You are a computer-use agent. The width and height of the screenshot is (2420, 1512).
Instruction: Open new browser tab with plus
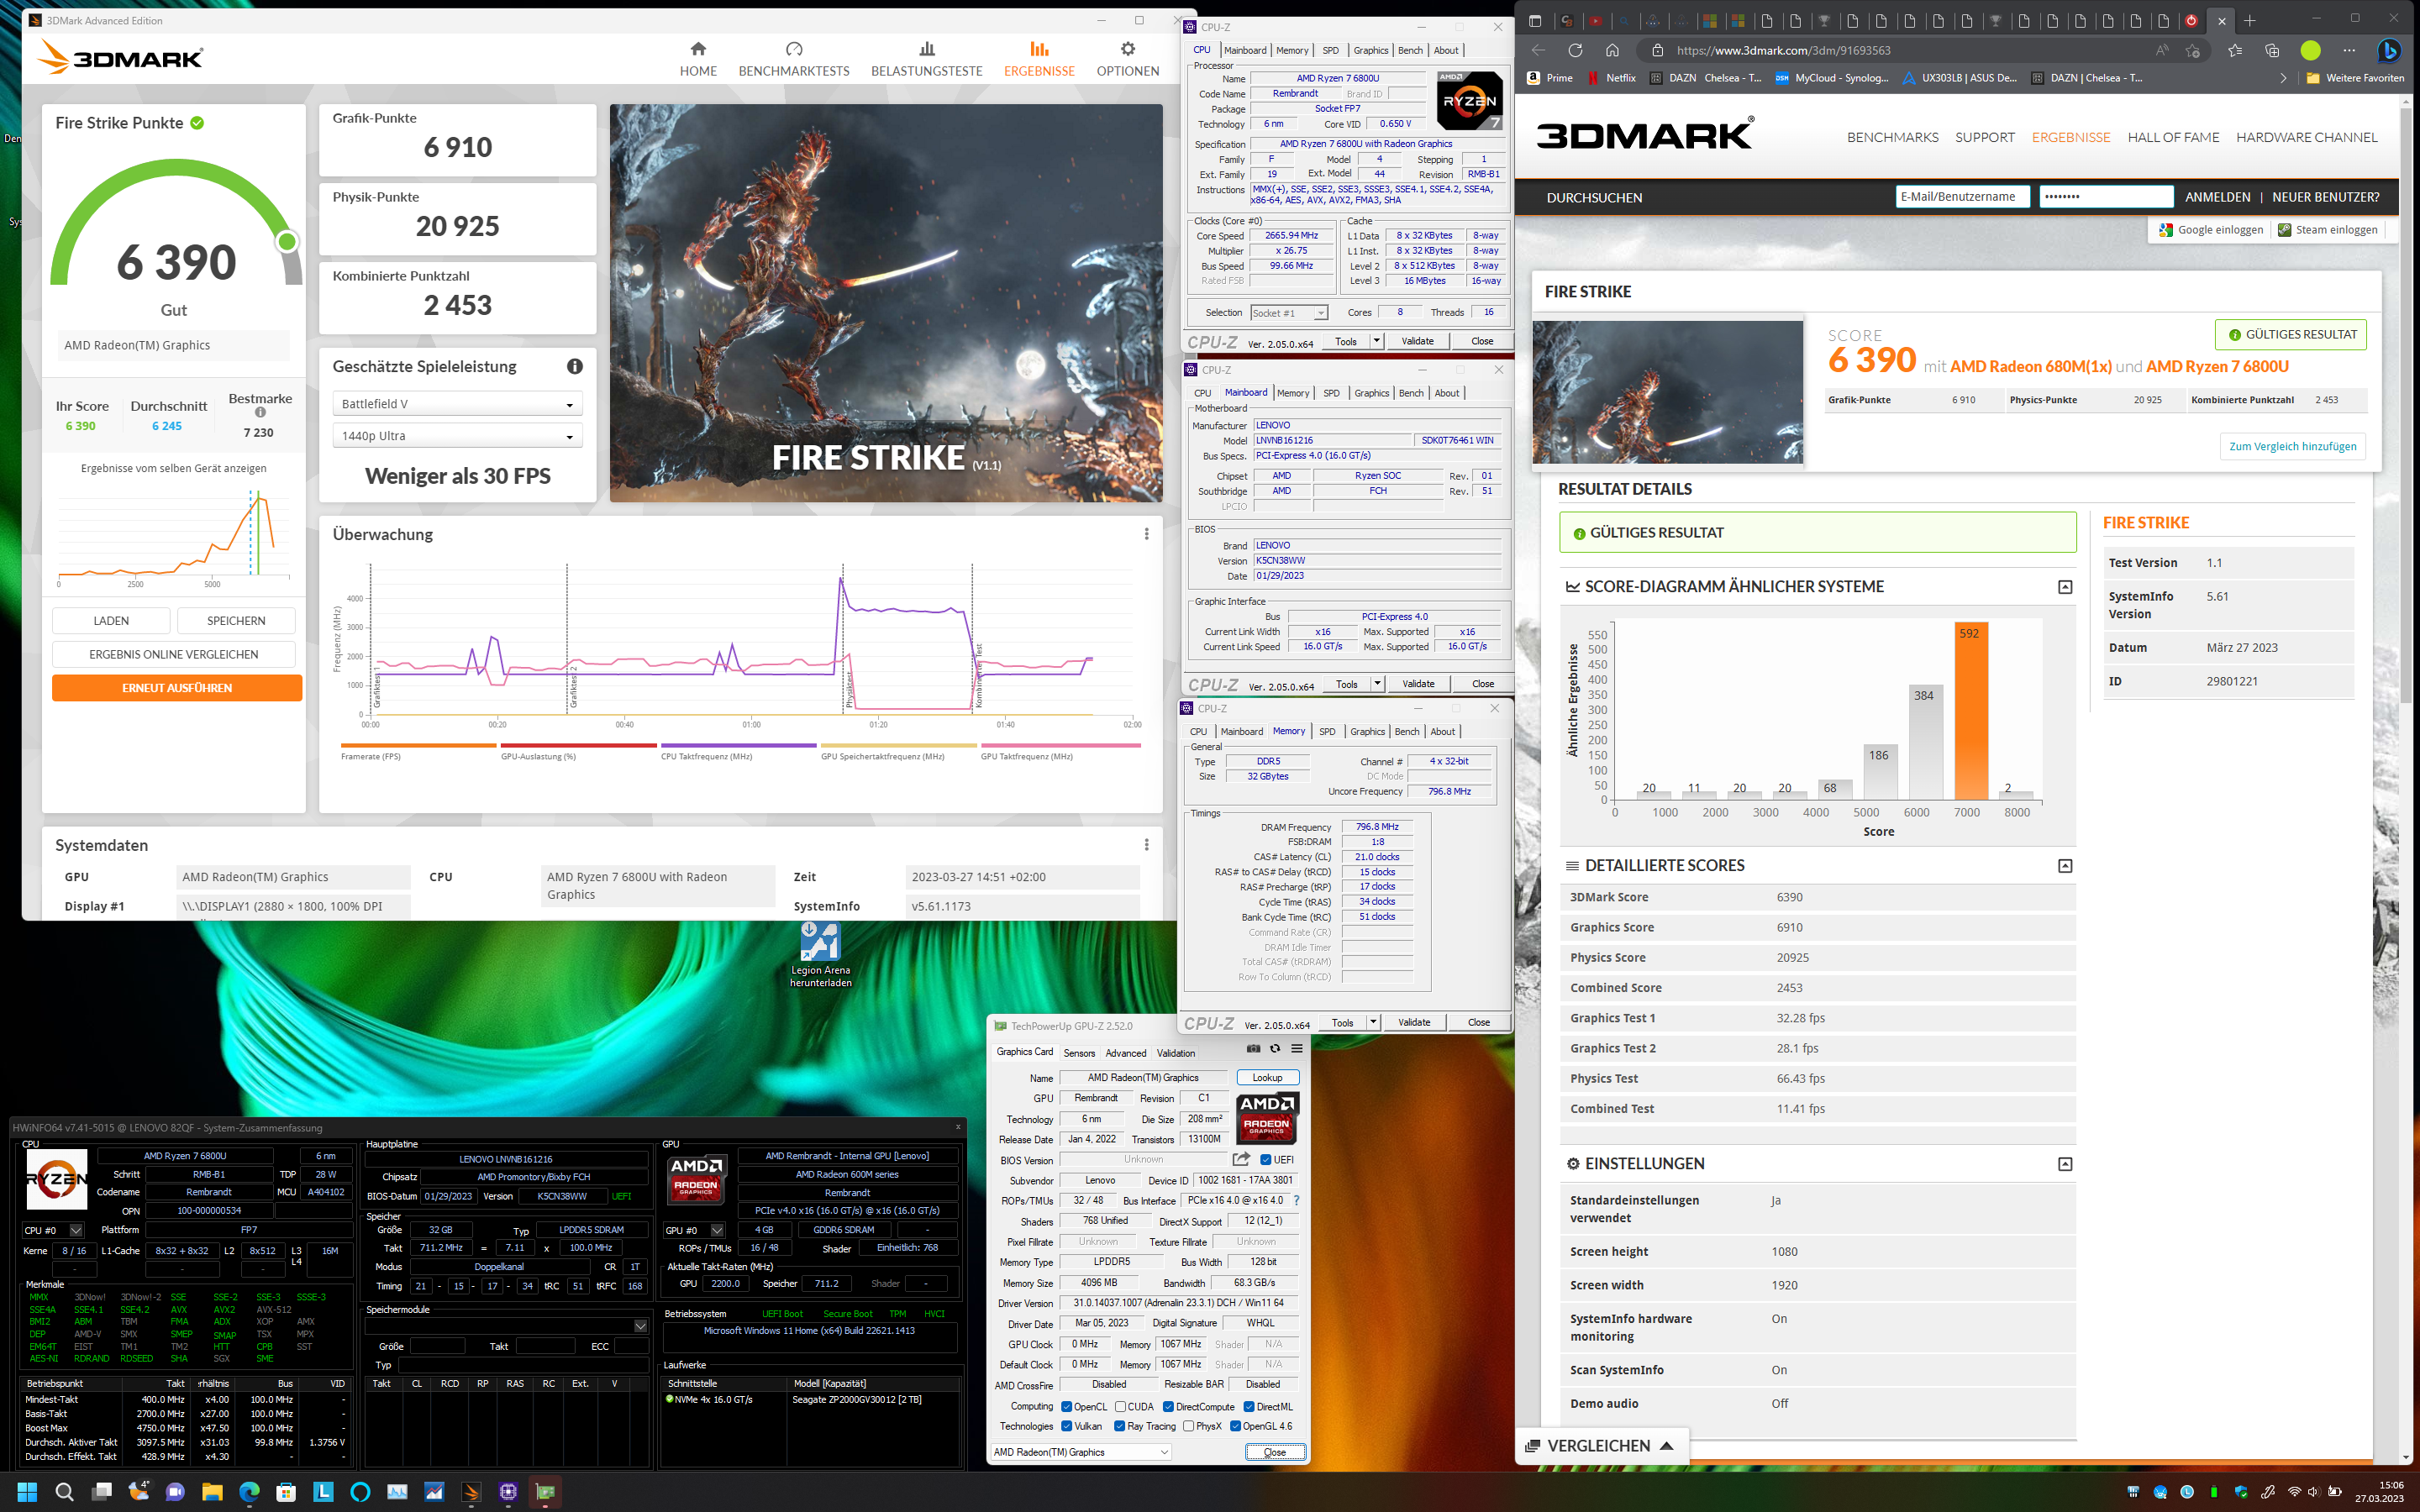[2250, 20]
